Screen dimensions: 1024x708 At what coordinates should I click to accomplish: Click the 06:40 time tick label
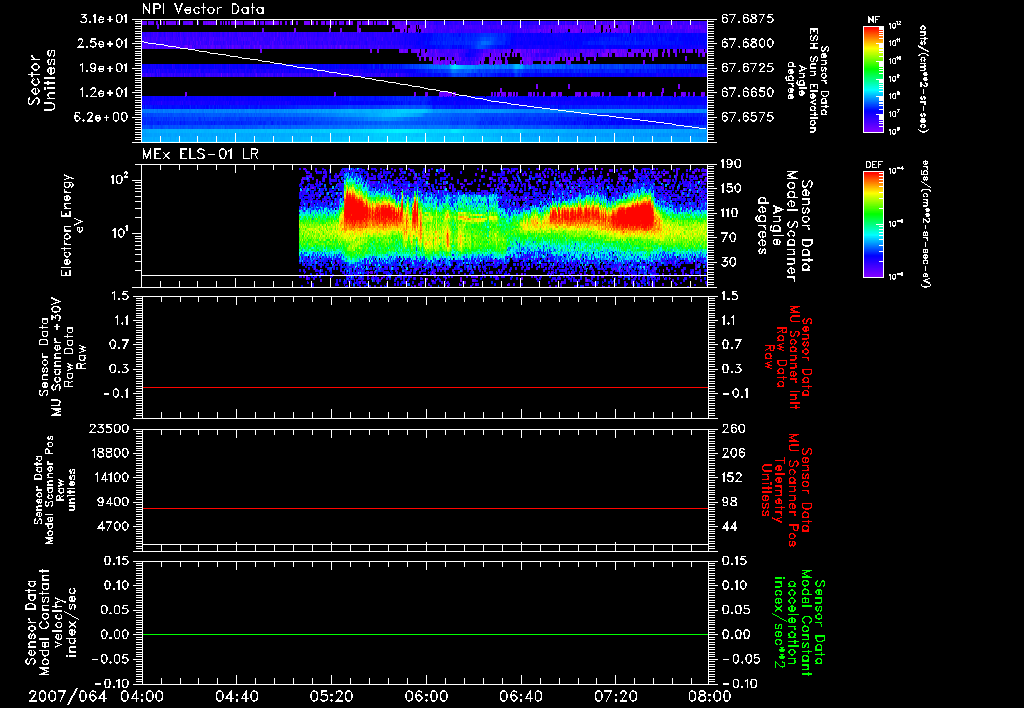click(x=520, y=696)
